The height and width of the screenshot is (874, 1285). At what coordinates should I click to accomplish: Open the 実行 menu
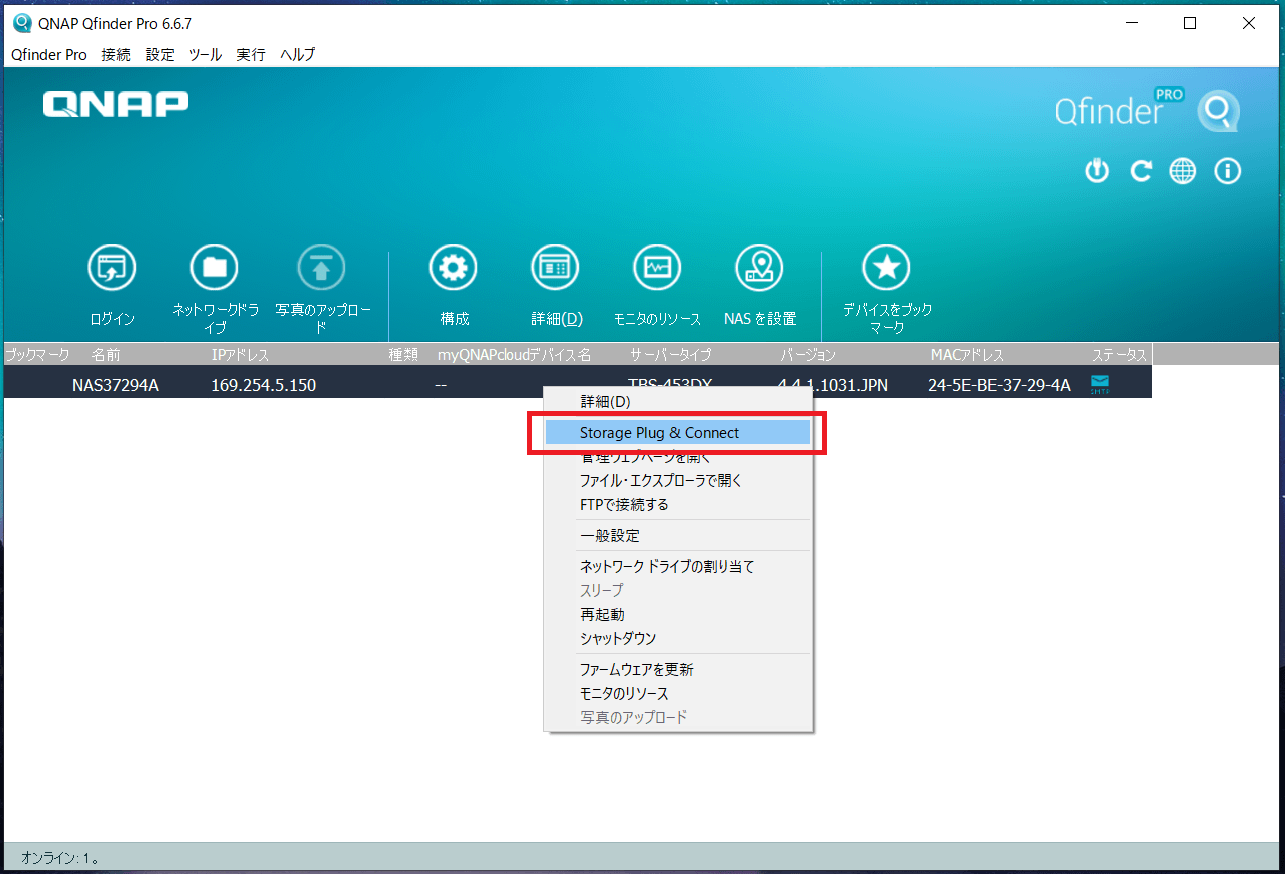tap(251, 55)
